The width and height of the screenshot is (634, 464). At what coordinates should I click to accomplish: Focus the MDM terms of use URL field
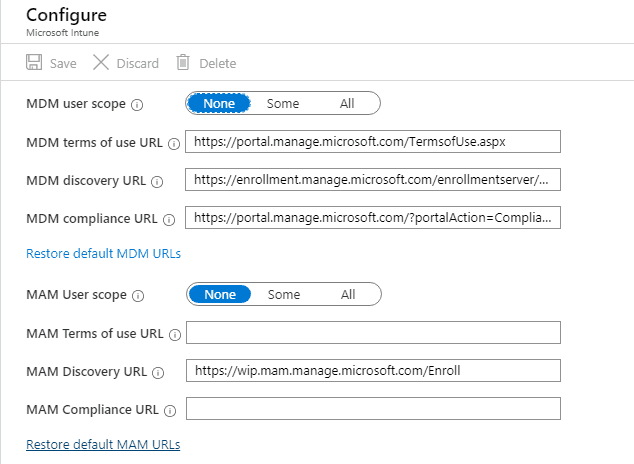click(x=373, y=141)
